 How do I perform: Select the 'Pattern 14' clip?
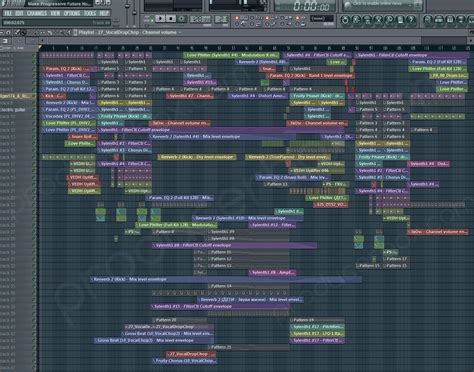tap(248, 286)
